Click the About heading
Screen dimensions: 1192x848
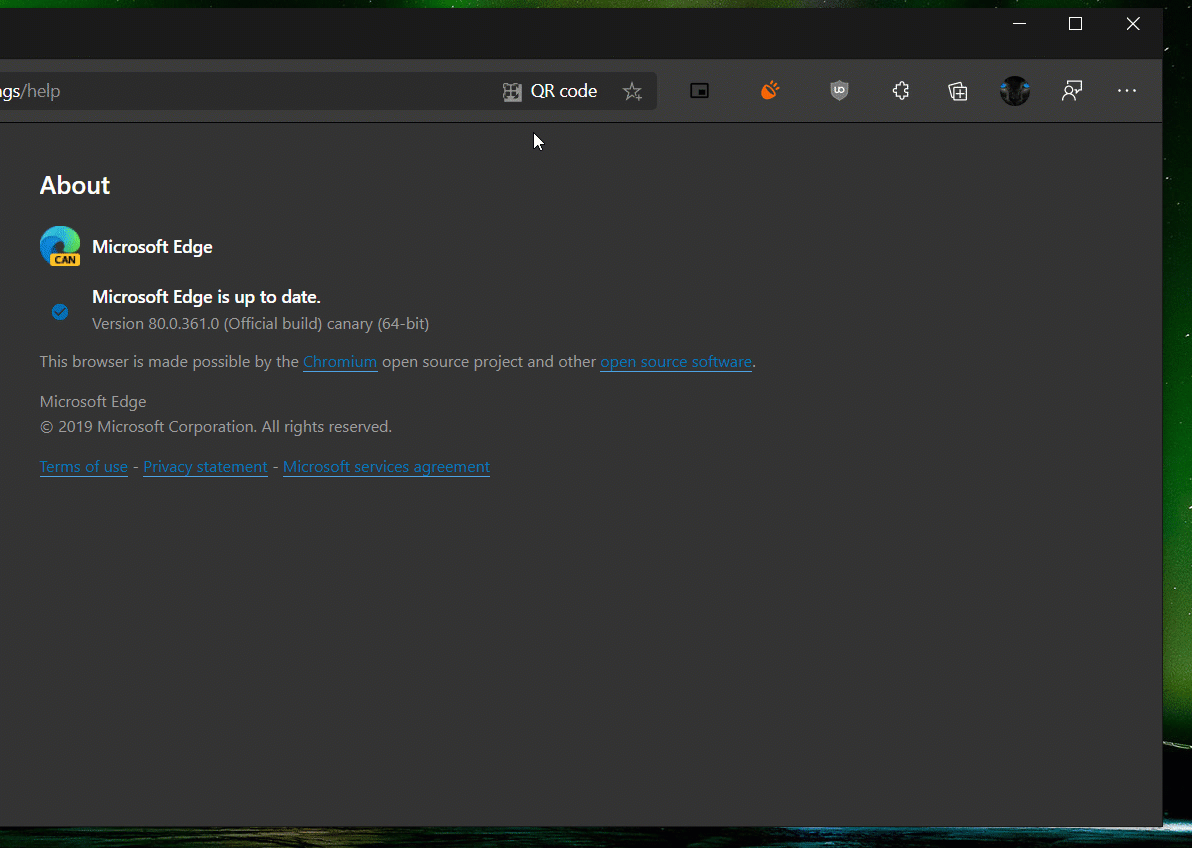coord(74,186)
